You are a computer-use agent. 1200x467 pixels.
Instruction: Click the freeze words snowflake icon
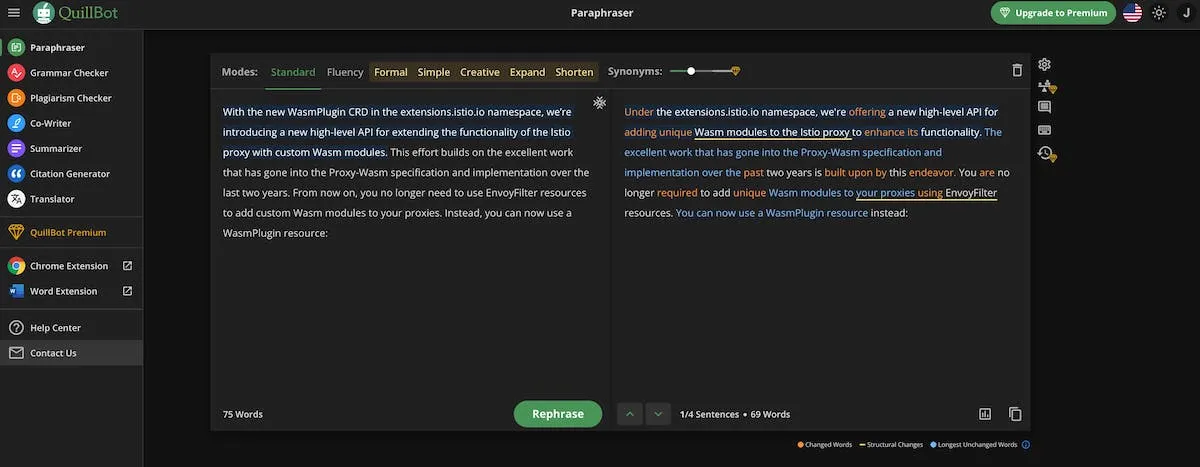[x=599, y=103]
